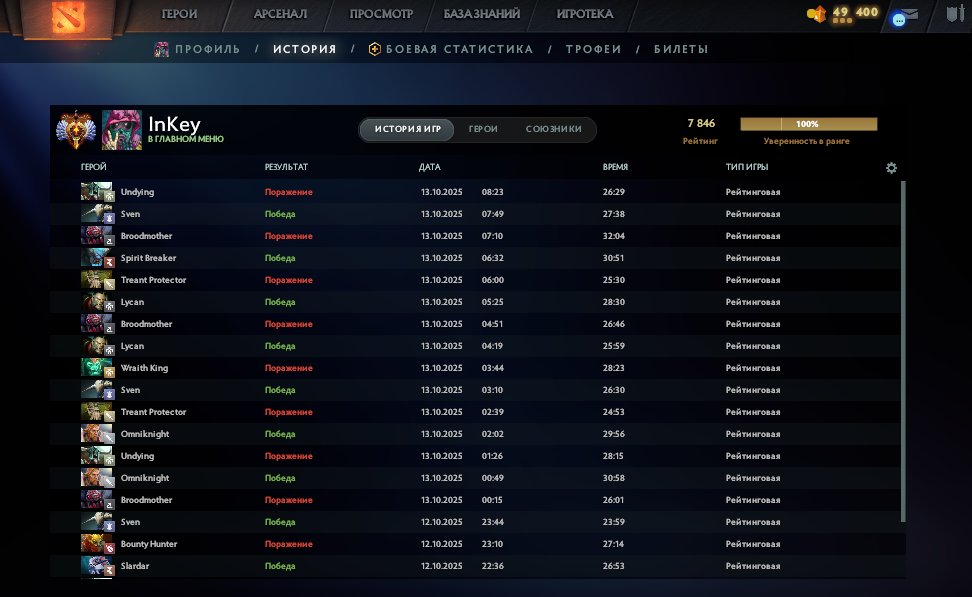This screenshot has width=972, height=597.
Task: Go to the ТРОФЕИ profile tab
Action: [x=593, y=49]
